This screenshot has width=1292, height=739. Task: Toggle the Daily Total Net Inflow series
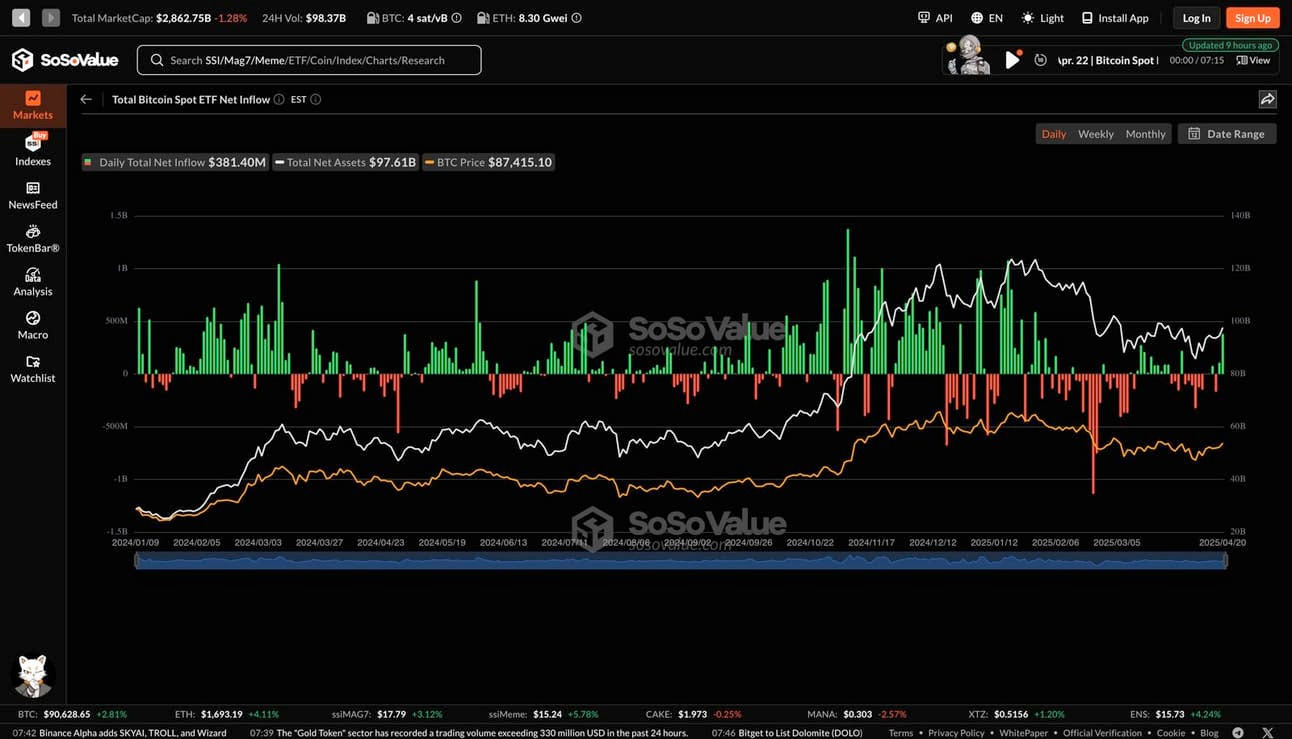coord(175,161)
